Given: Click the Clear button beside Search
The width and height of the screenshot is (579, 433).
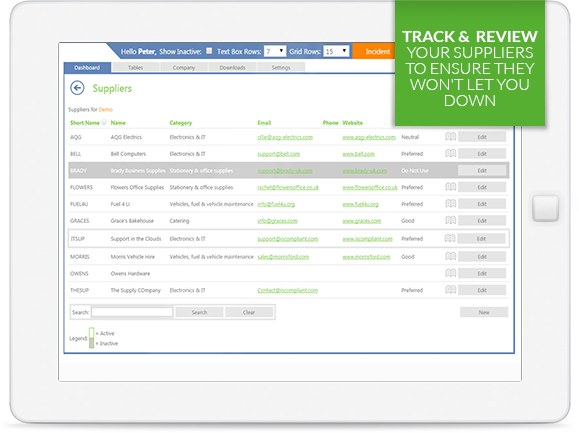Looking at the screenshot, I should 249,312.
